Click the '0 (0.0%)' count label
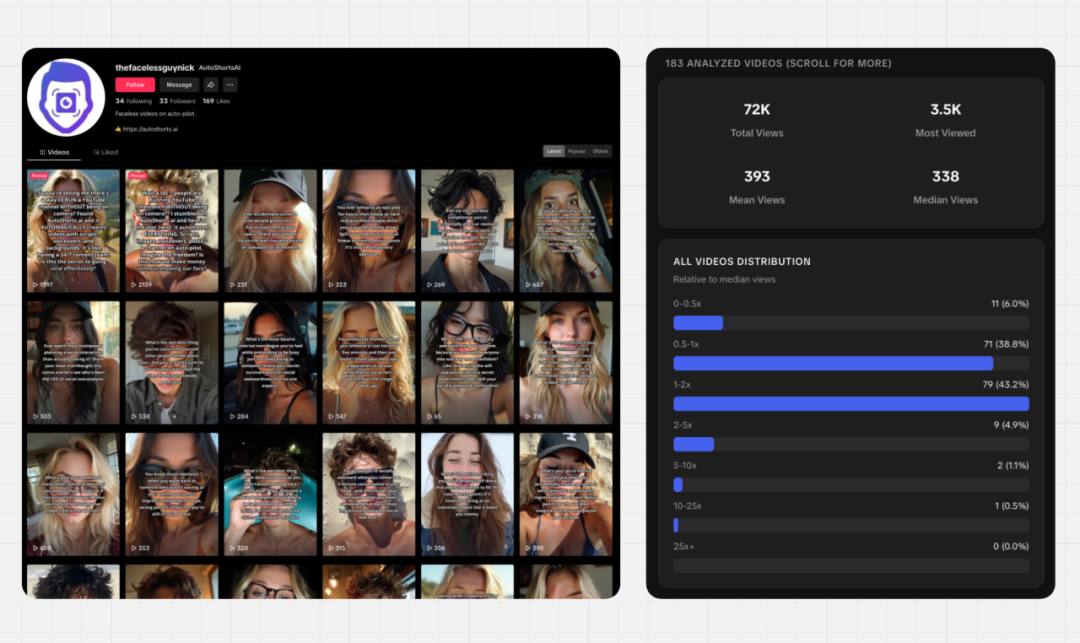 point(1011,547)
